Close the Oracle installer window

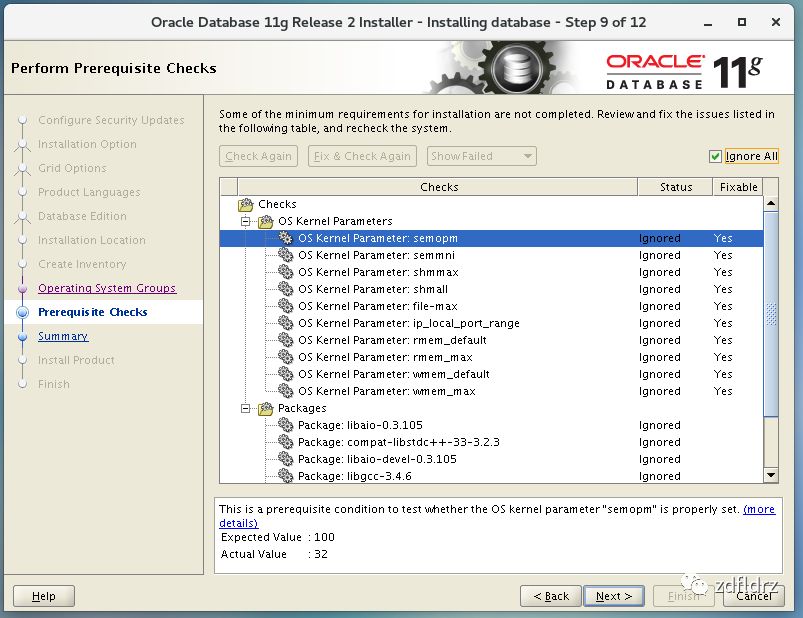[776, 23]
